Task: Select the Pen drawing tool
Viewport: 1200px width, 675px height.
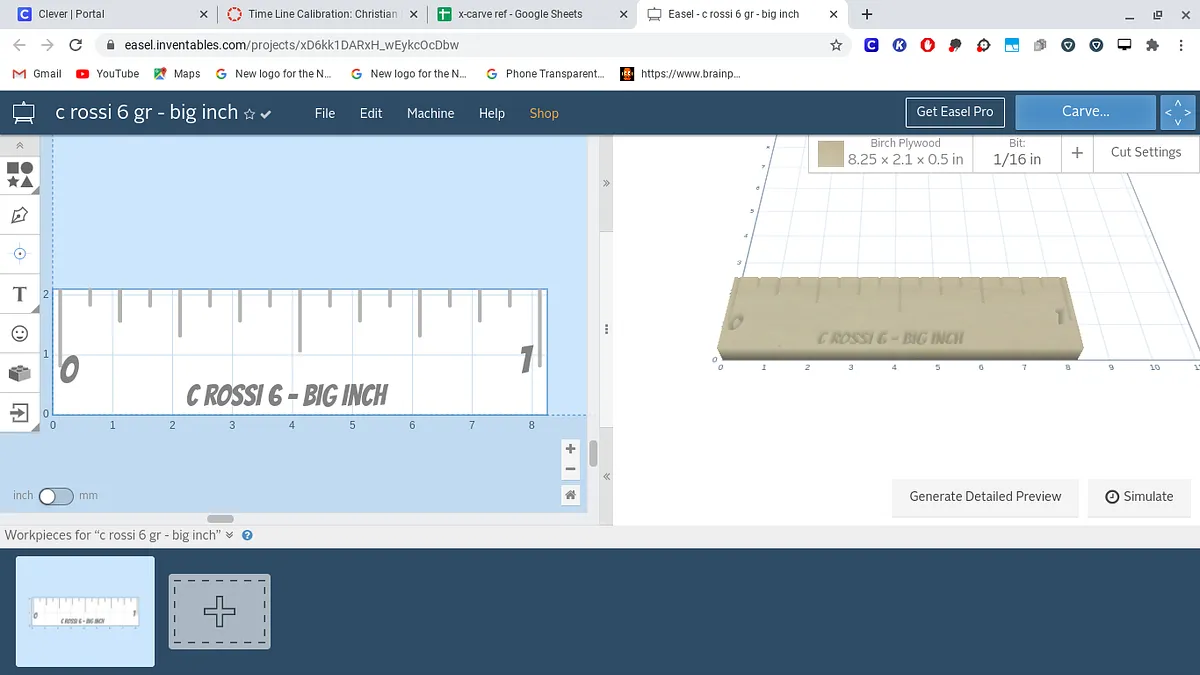Action: coord(20,215)
